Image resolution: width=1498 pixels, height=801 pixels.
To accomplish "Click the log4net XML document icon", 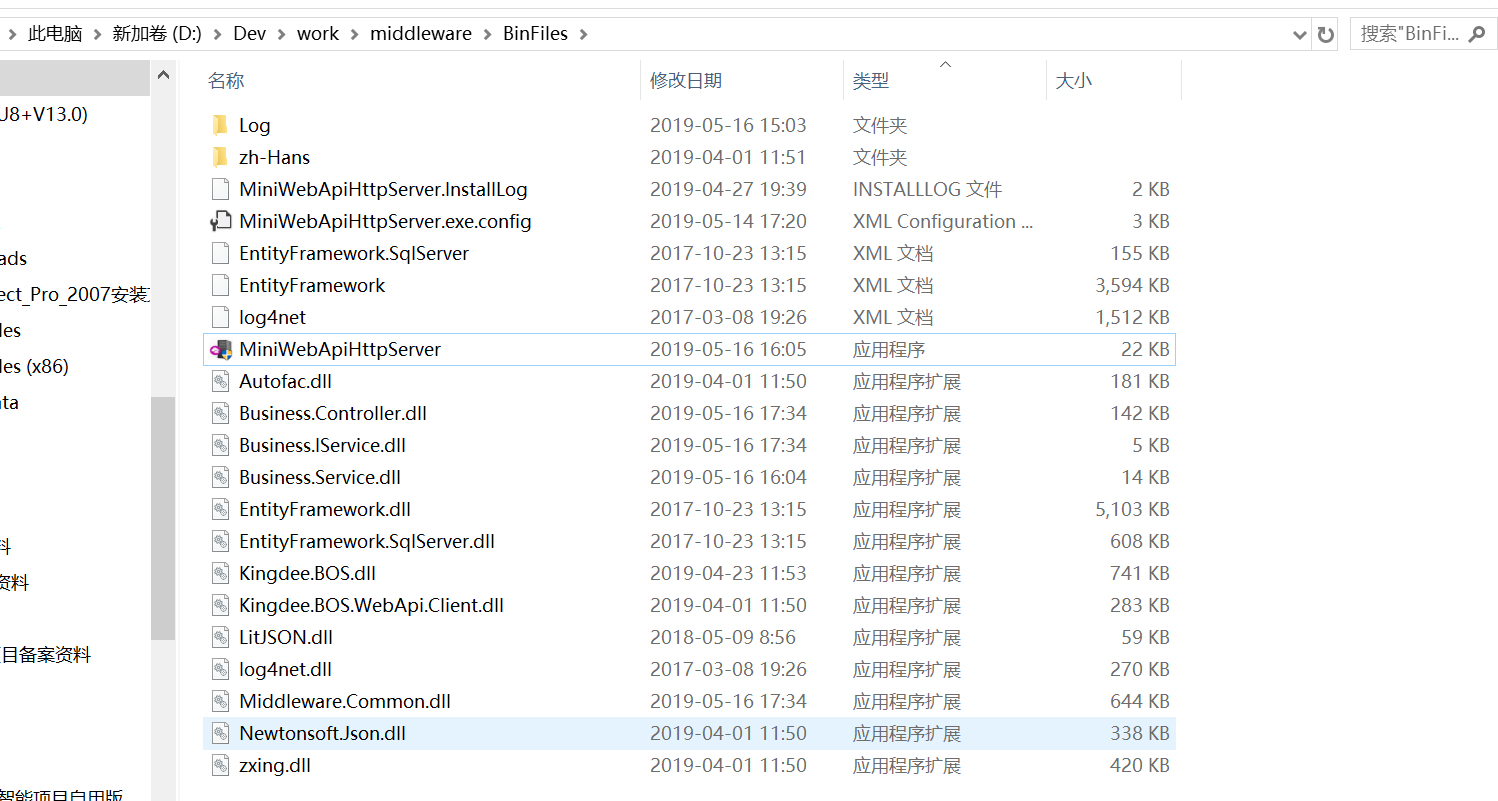I will click(x=221, y=317).
